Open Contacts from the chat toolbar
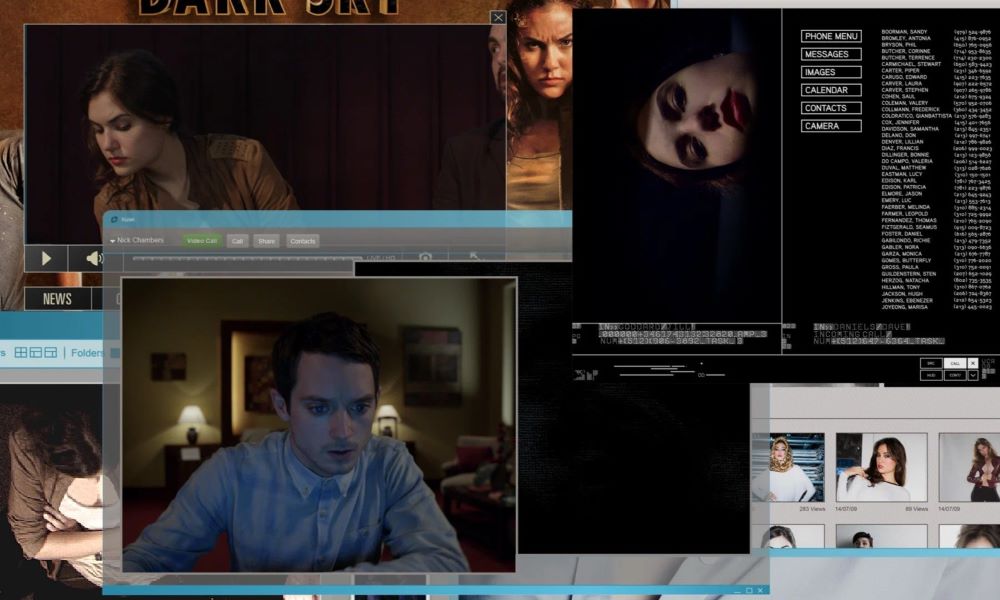The width and height of the screenshot is (1000, 600). (x=302, y=241)
